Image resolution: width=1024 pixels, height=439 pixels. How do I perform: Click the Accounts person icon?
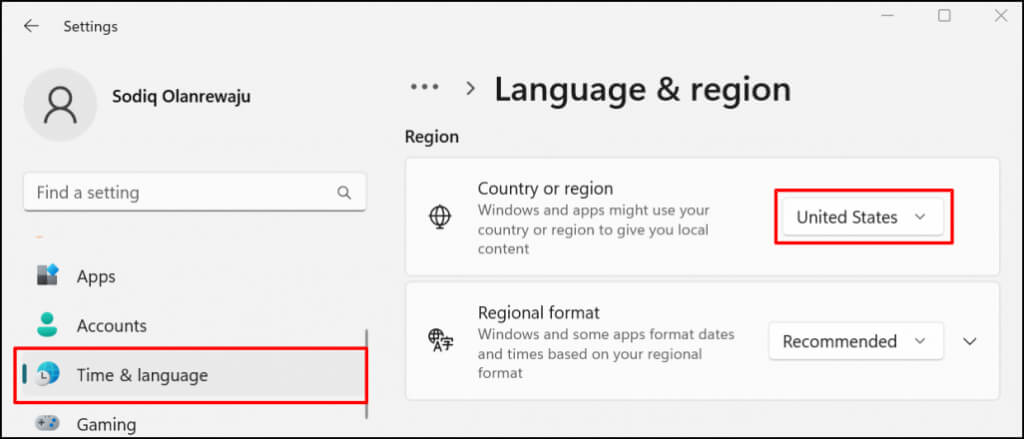[48, 325]
